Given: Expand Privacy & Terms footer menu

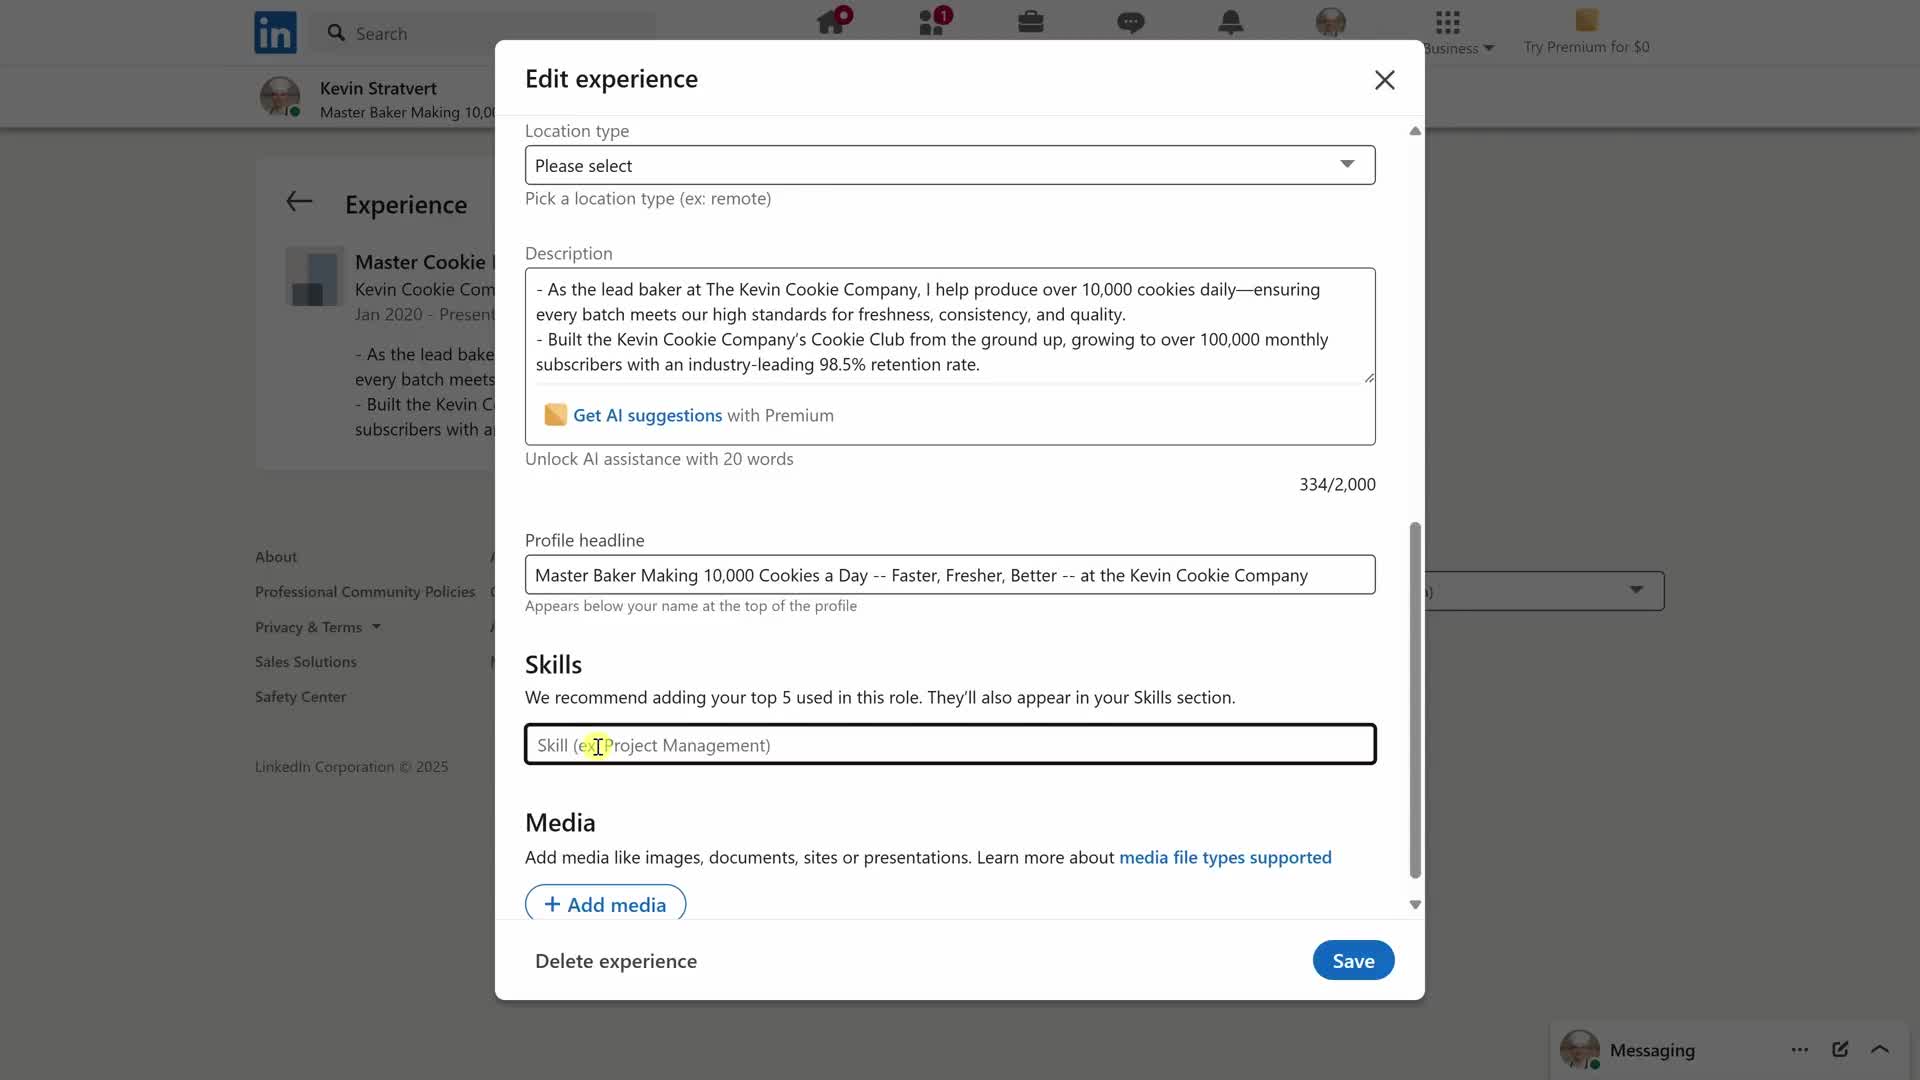Looking at the screenshot, I should click(318, 627).
